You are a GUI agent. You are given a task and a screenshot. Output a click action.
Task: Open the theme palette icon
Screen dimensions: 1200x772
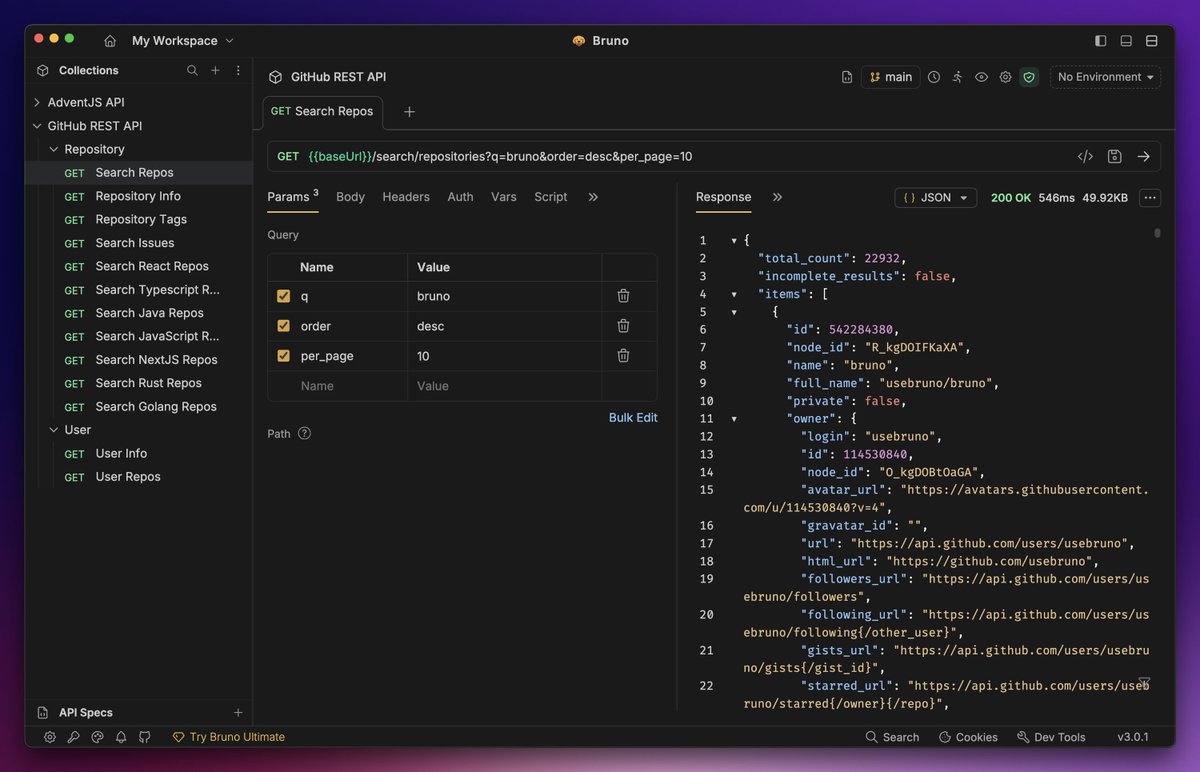pyautogui.click(x=97, y=737)
